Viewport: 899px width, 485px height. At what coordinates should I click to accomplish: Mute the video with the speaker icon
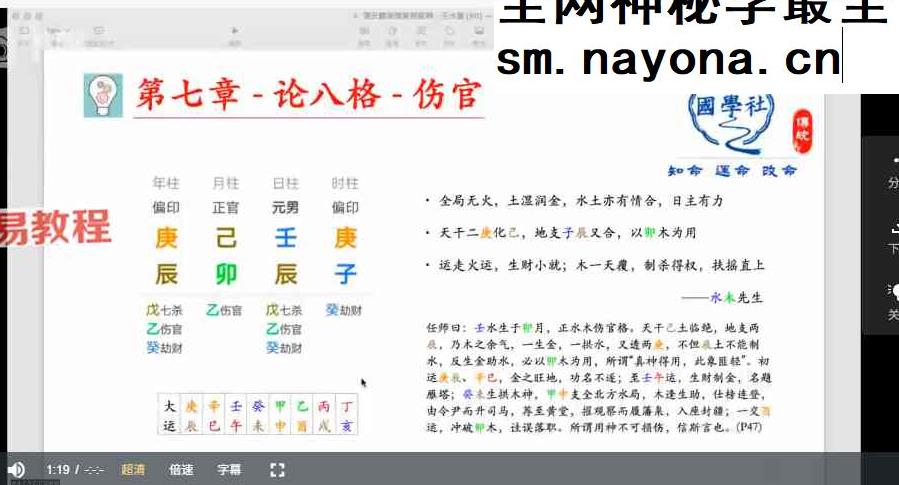pyautogui.click(x=16, y=470)
